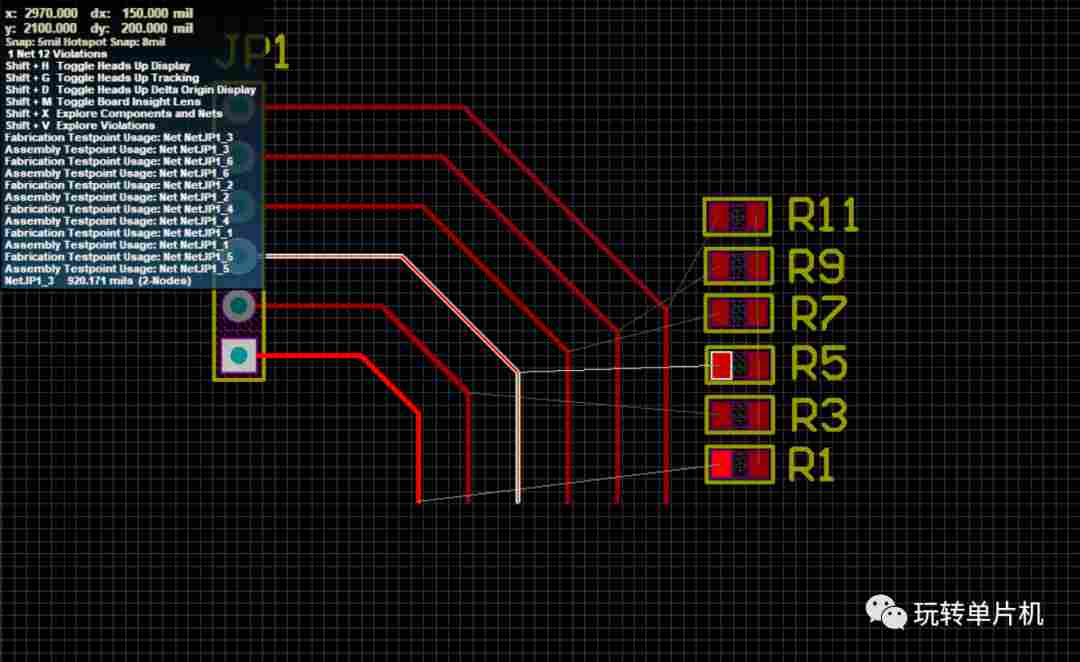1080x662 pixels.
Task: Click 'Shift + D Toggle Heads Up Delta Origin Display'
Action: point(130,90)
